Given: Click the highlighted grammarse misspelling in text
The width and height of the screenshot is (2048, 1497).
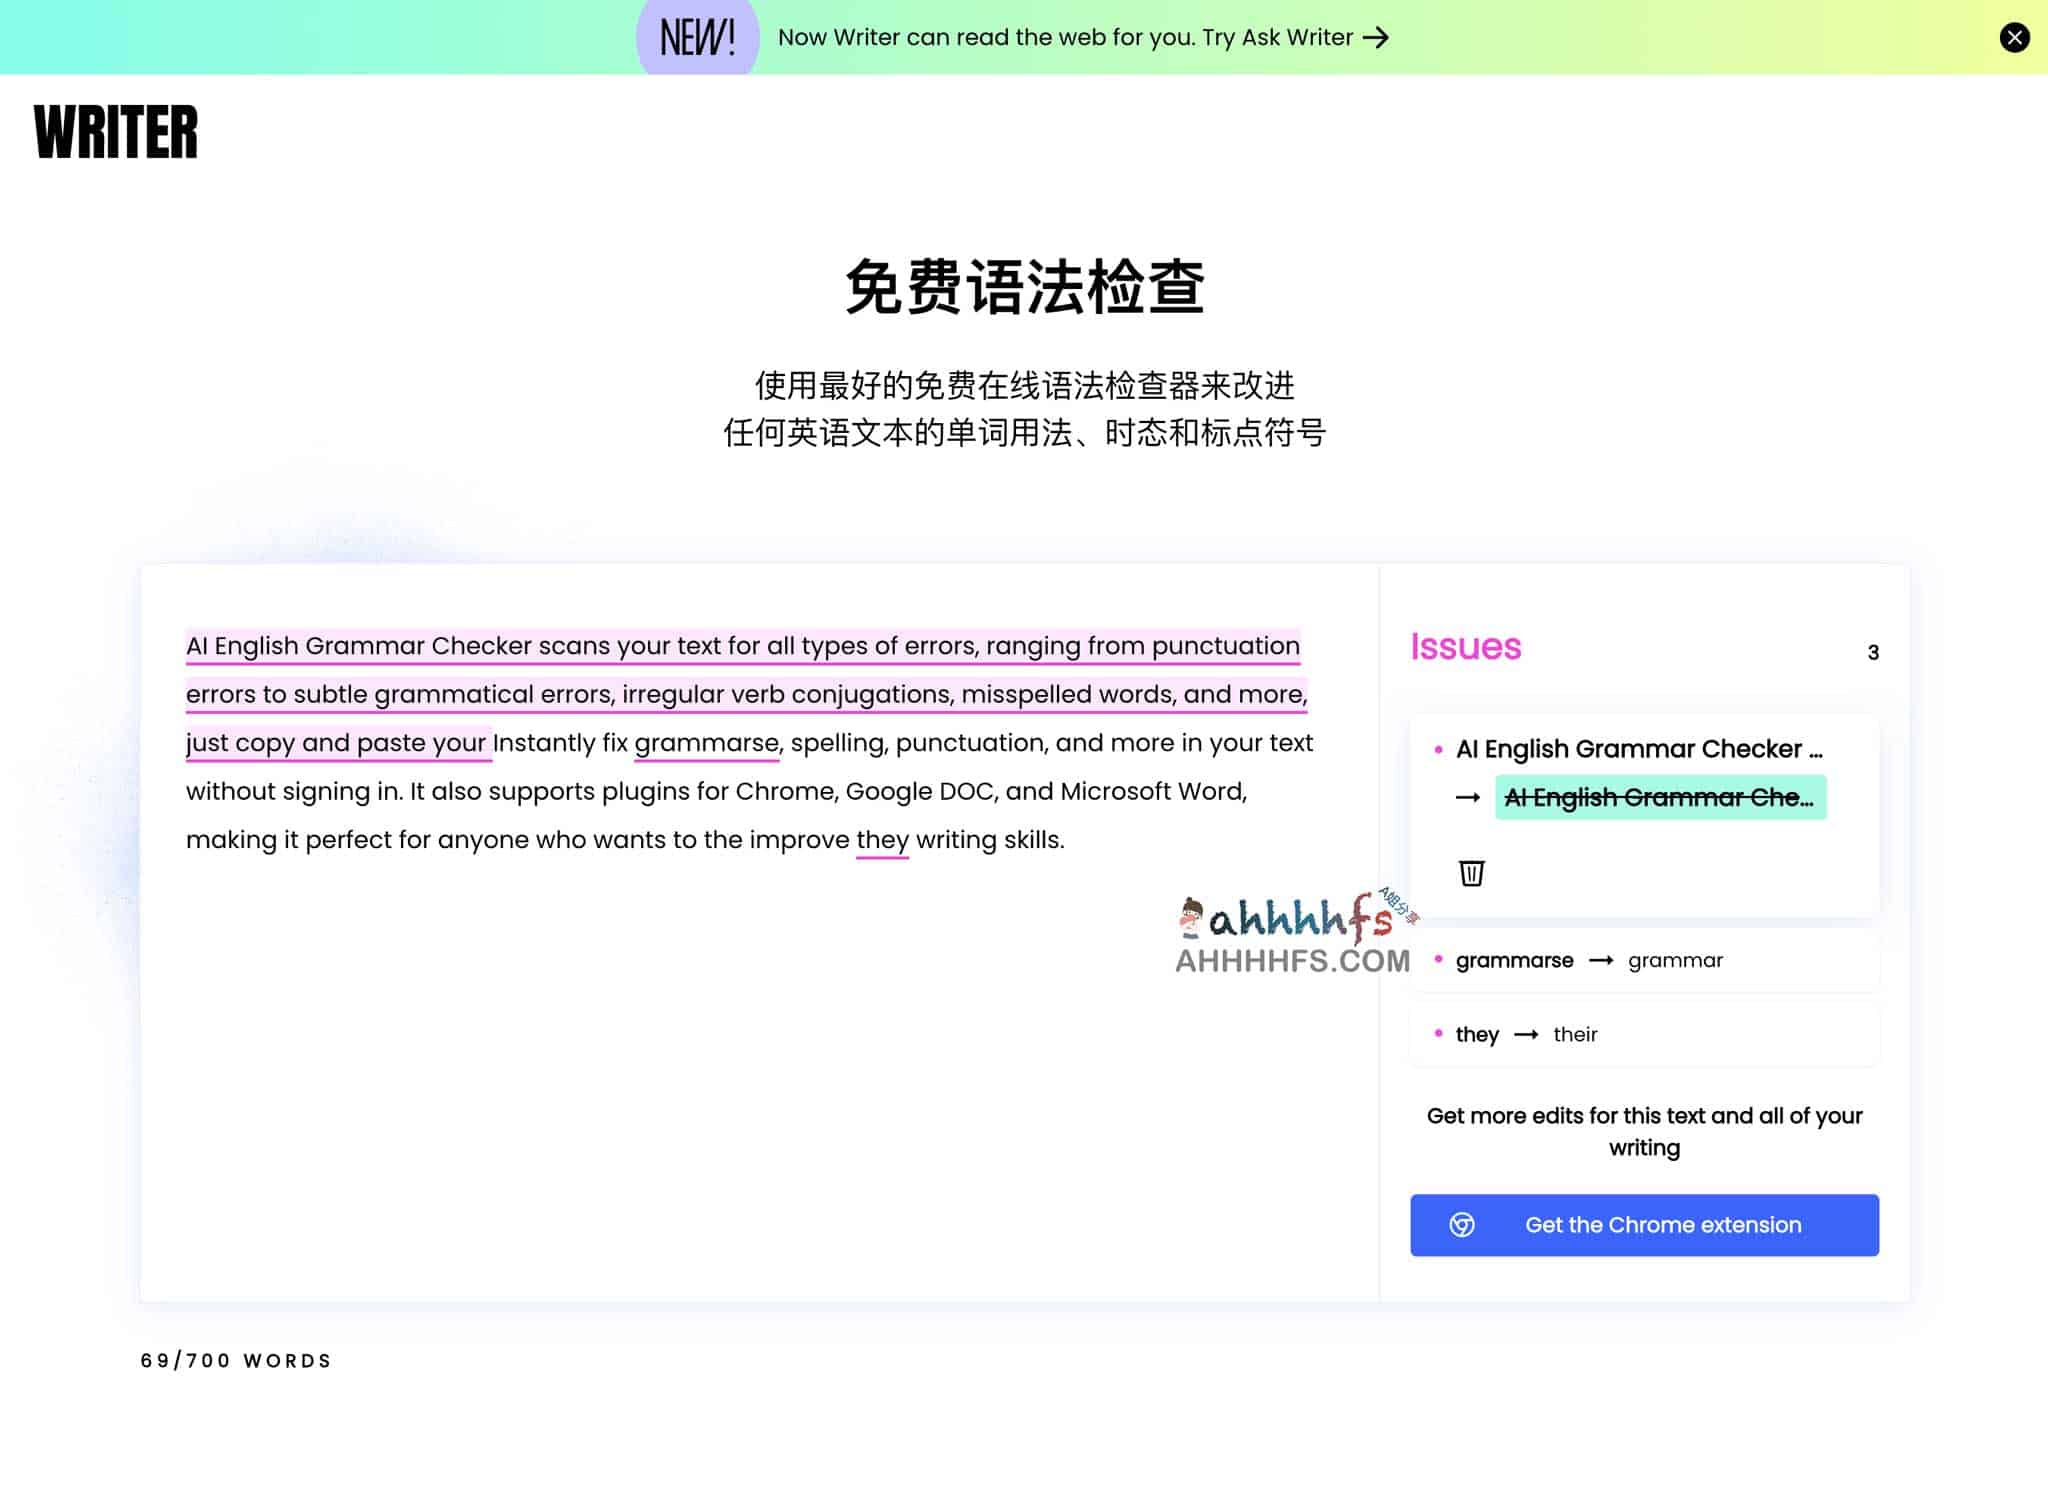Looking at the screenshot, I should point(704,741).
